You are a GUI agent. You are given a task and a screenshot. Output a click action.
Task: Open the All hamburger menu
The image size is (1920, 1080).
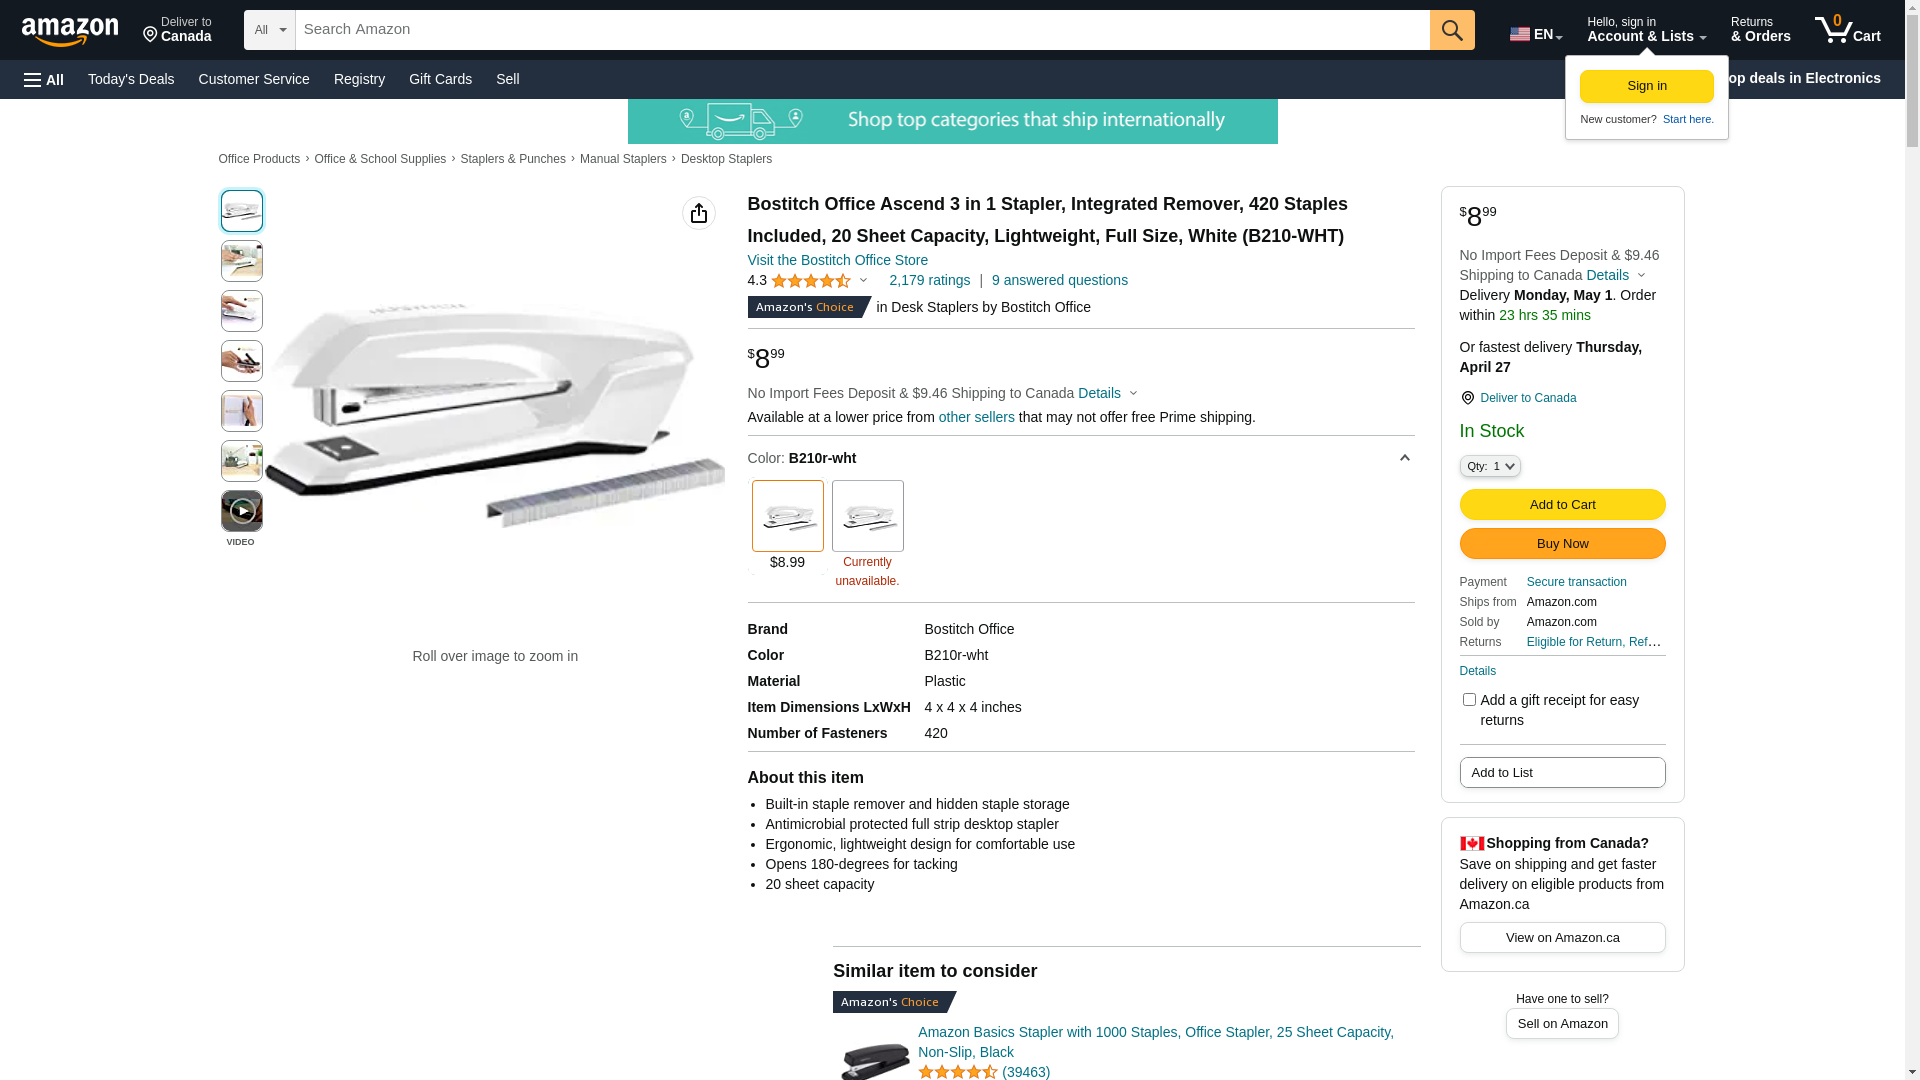[x=44, y=79]
